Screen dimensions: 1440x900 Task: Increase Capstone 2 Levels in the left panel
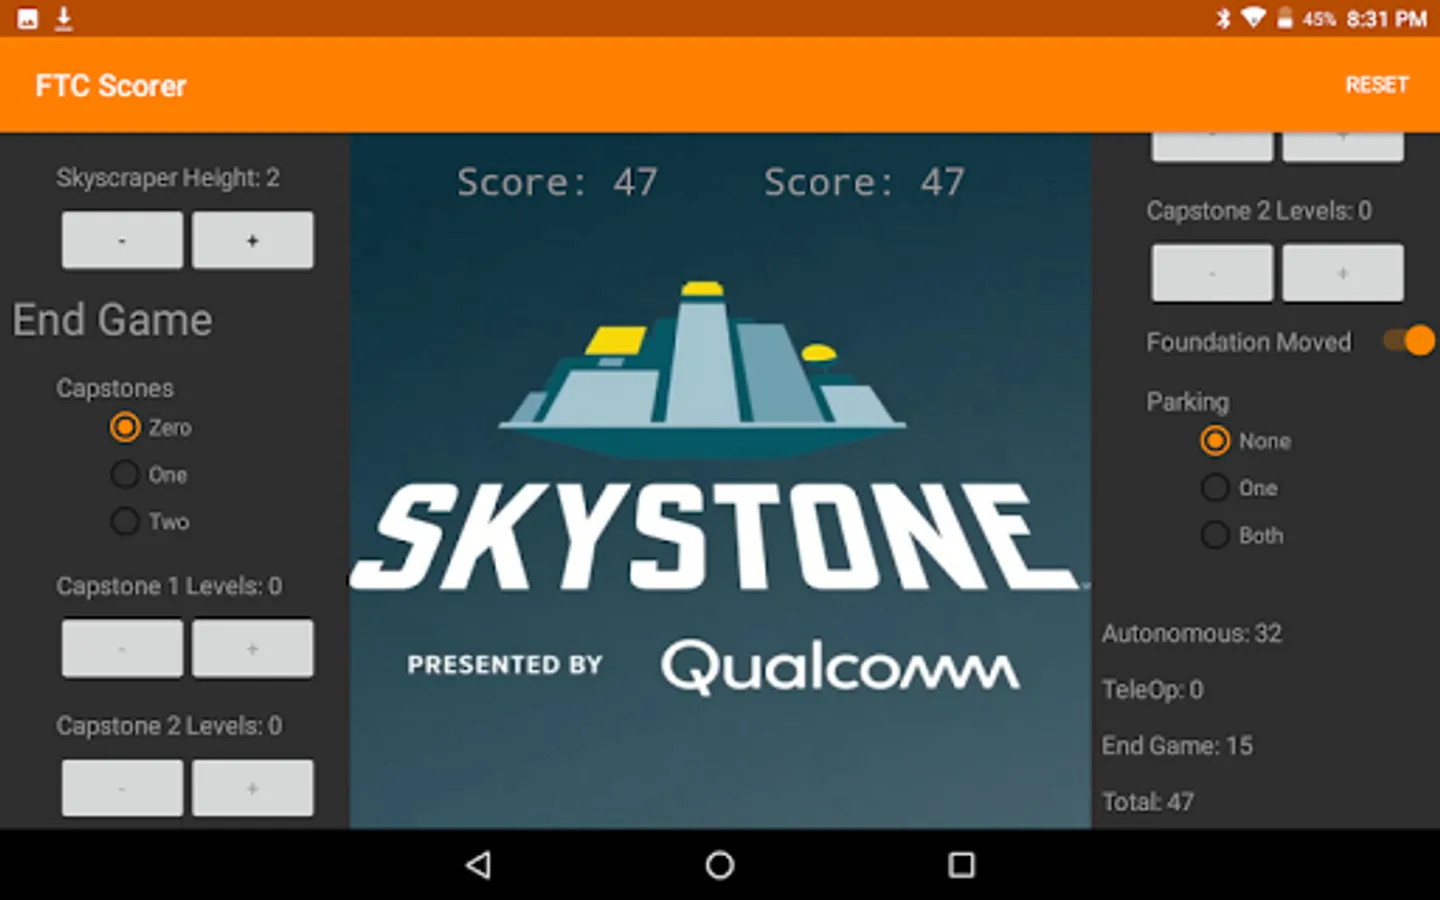pos(252,788)
